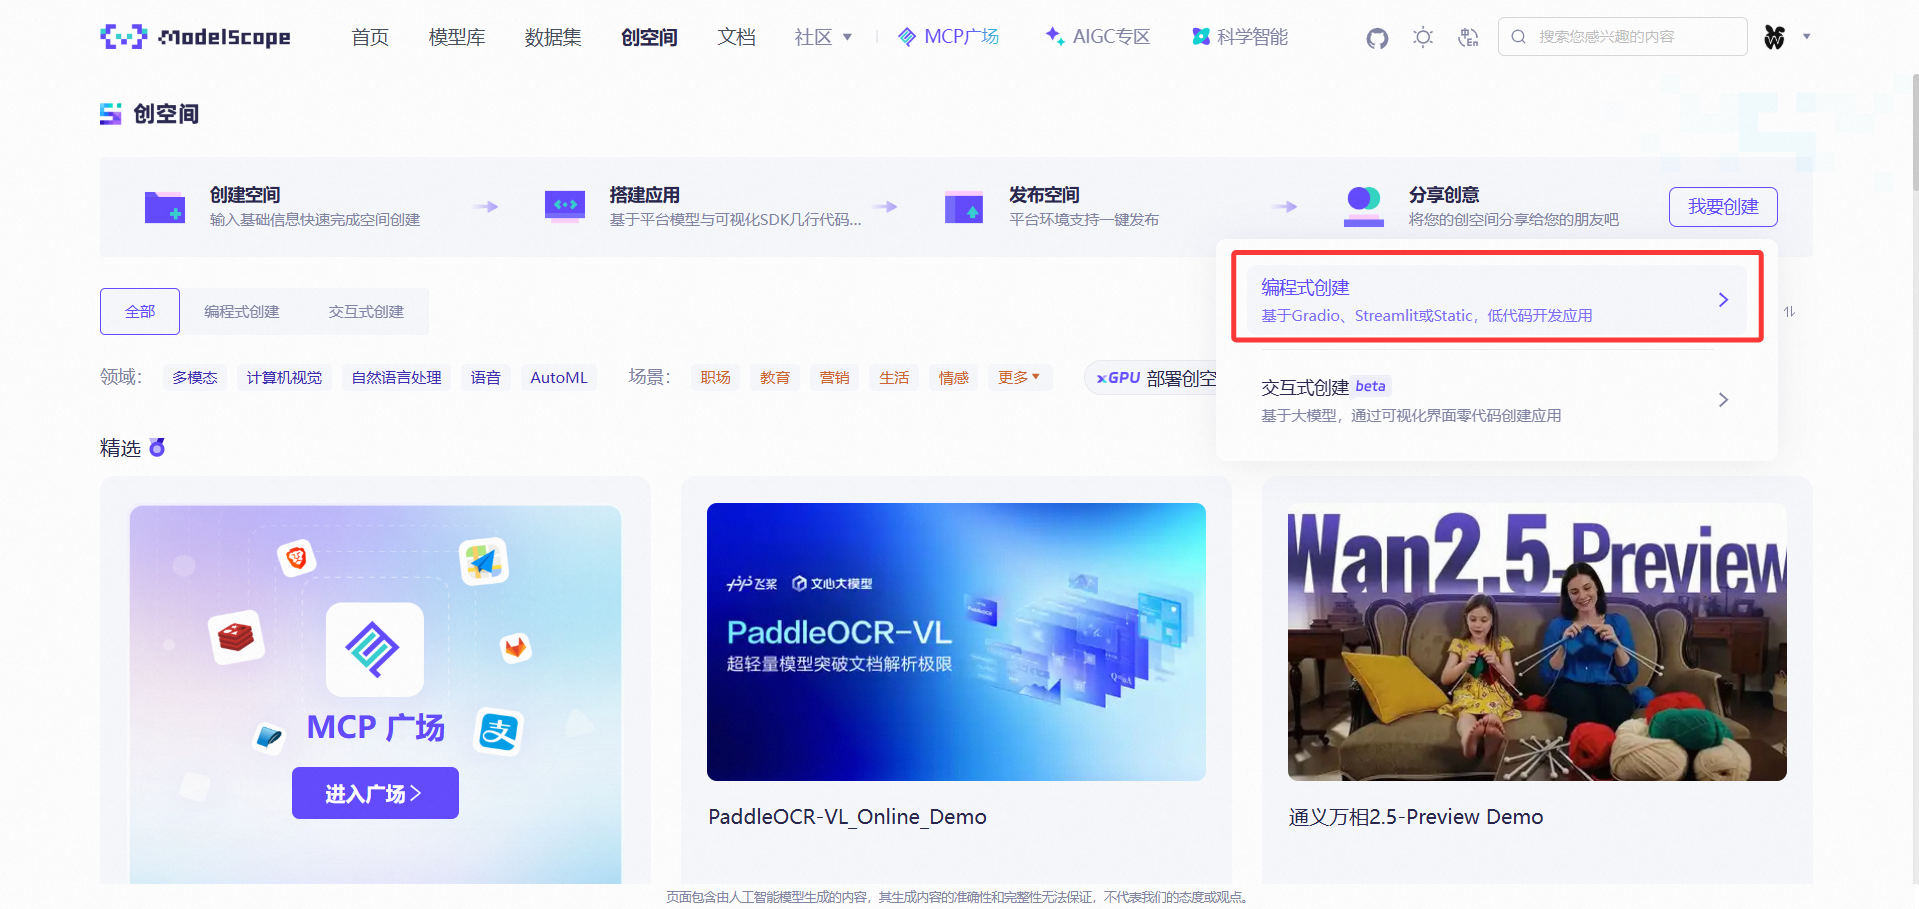Open the 文档 menu item

[x=737, y=37]
